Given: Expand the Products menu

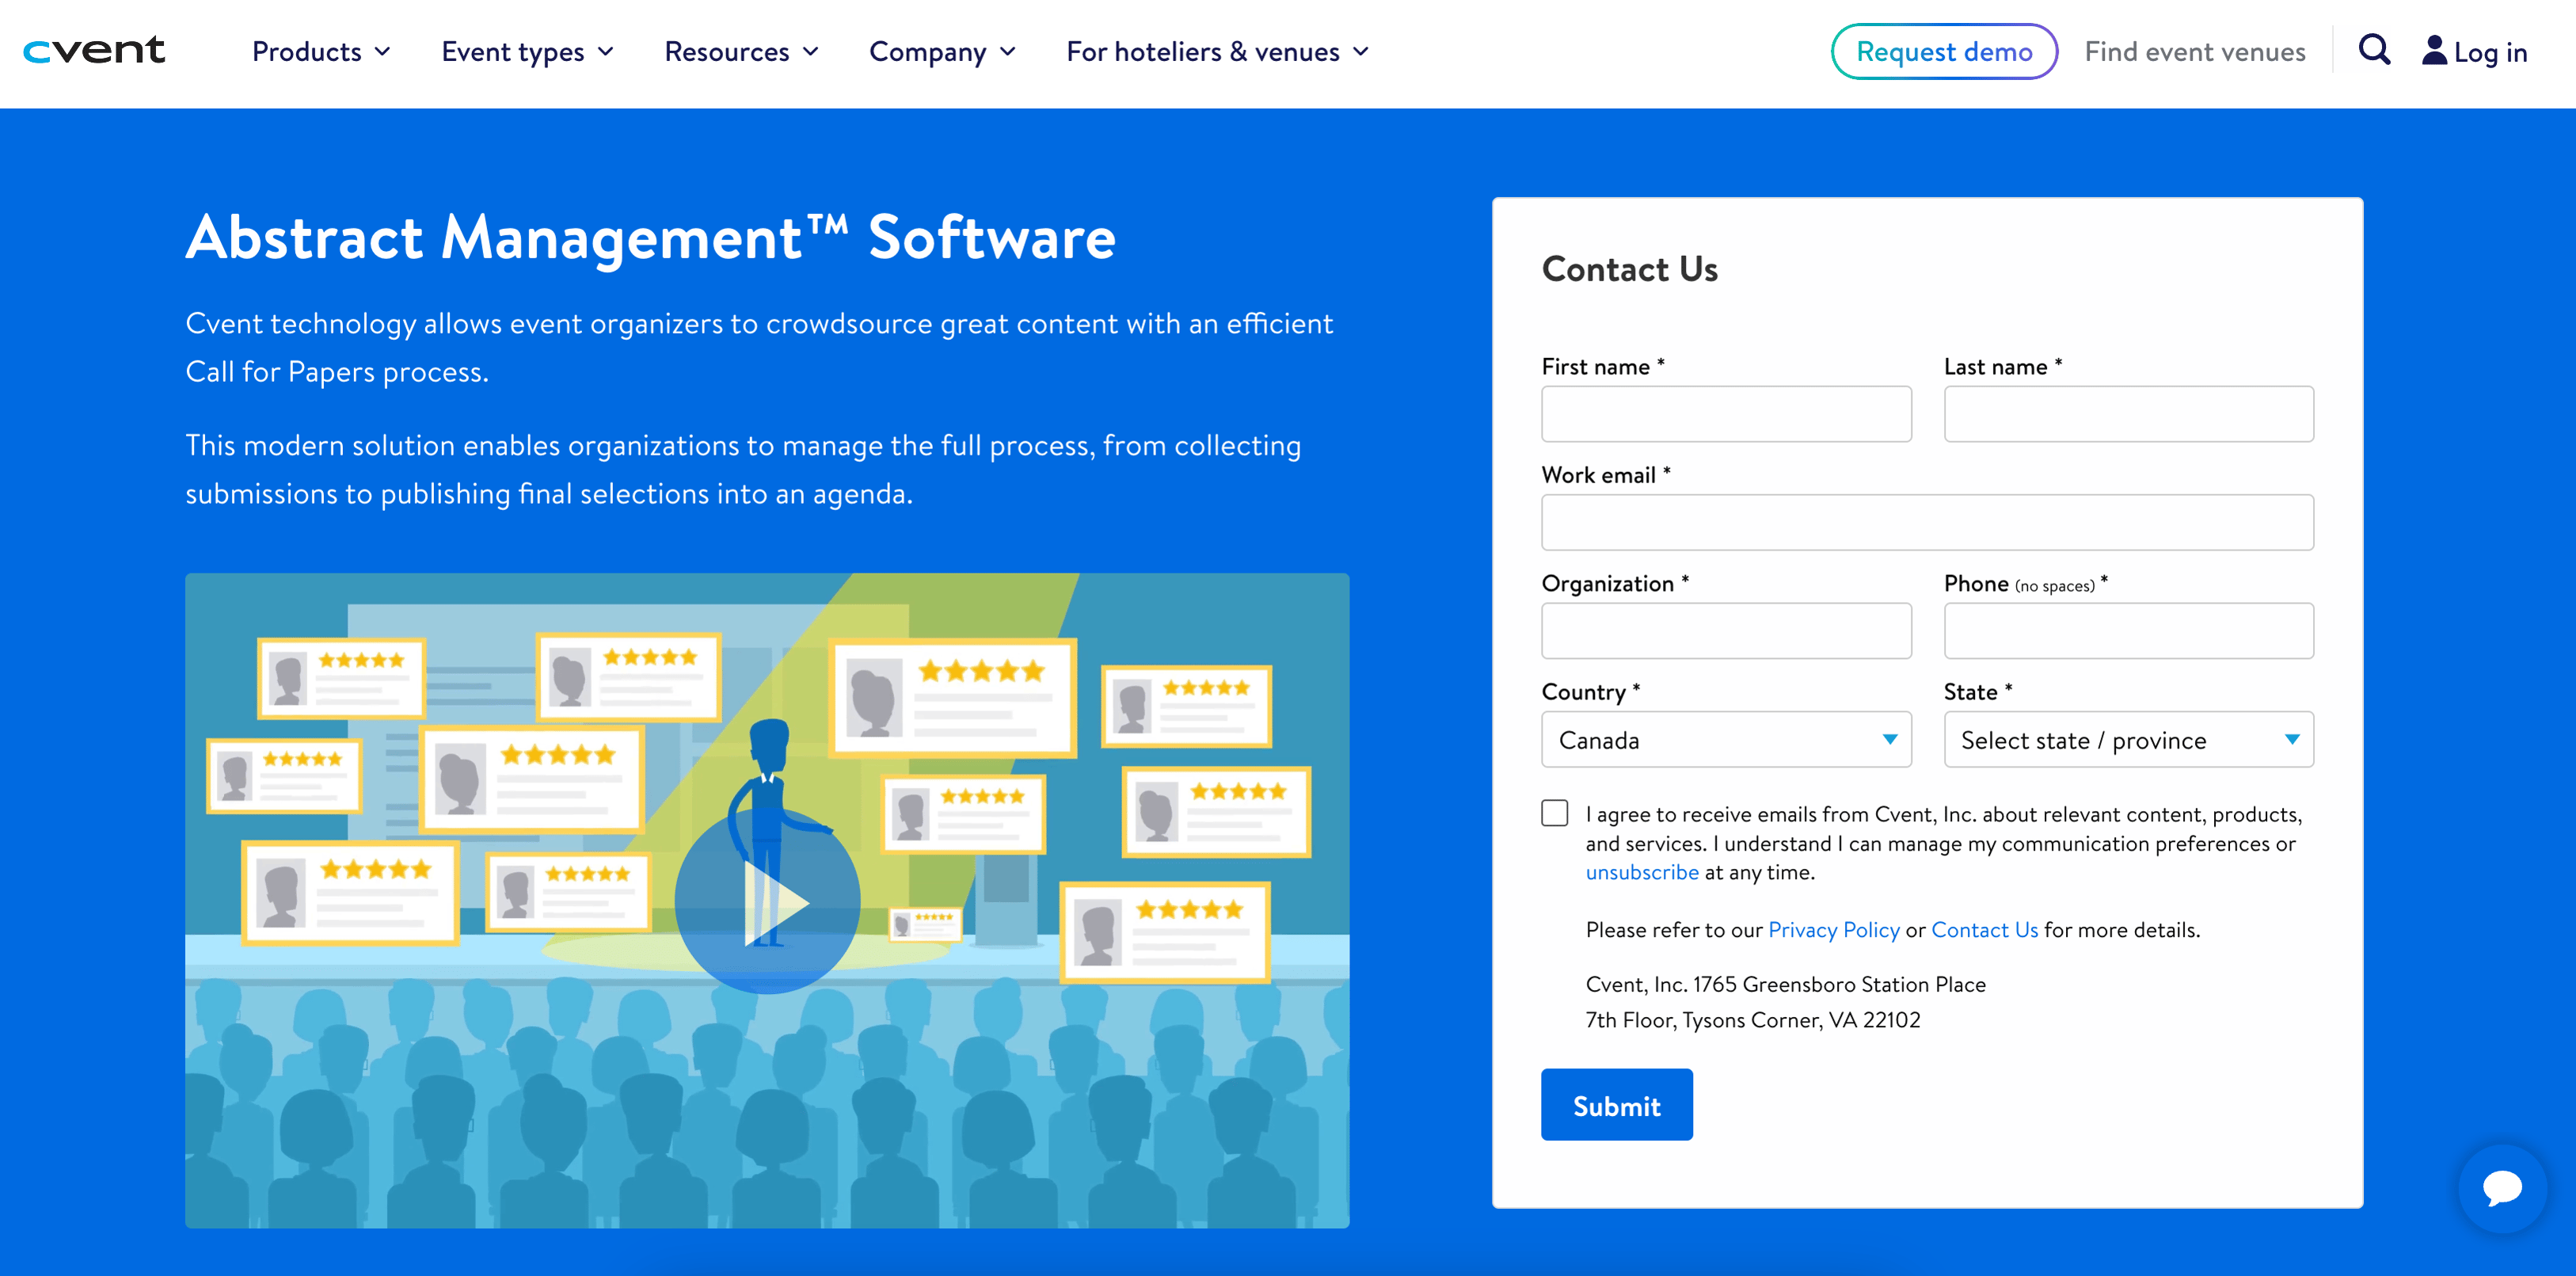Looking at the screenshot, I should pyautogui.click(x=321, y=52).
